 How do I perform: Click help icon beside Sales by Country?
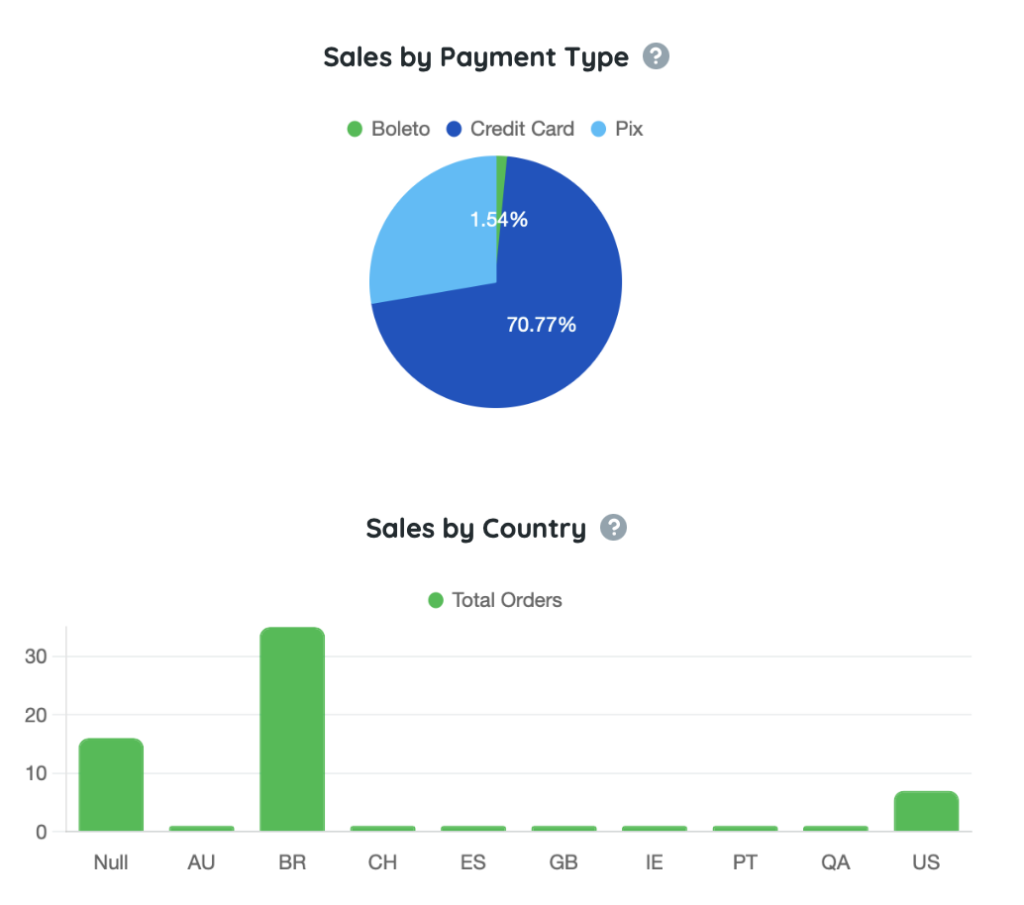(x=613, y=527)
